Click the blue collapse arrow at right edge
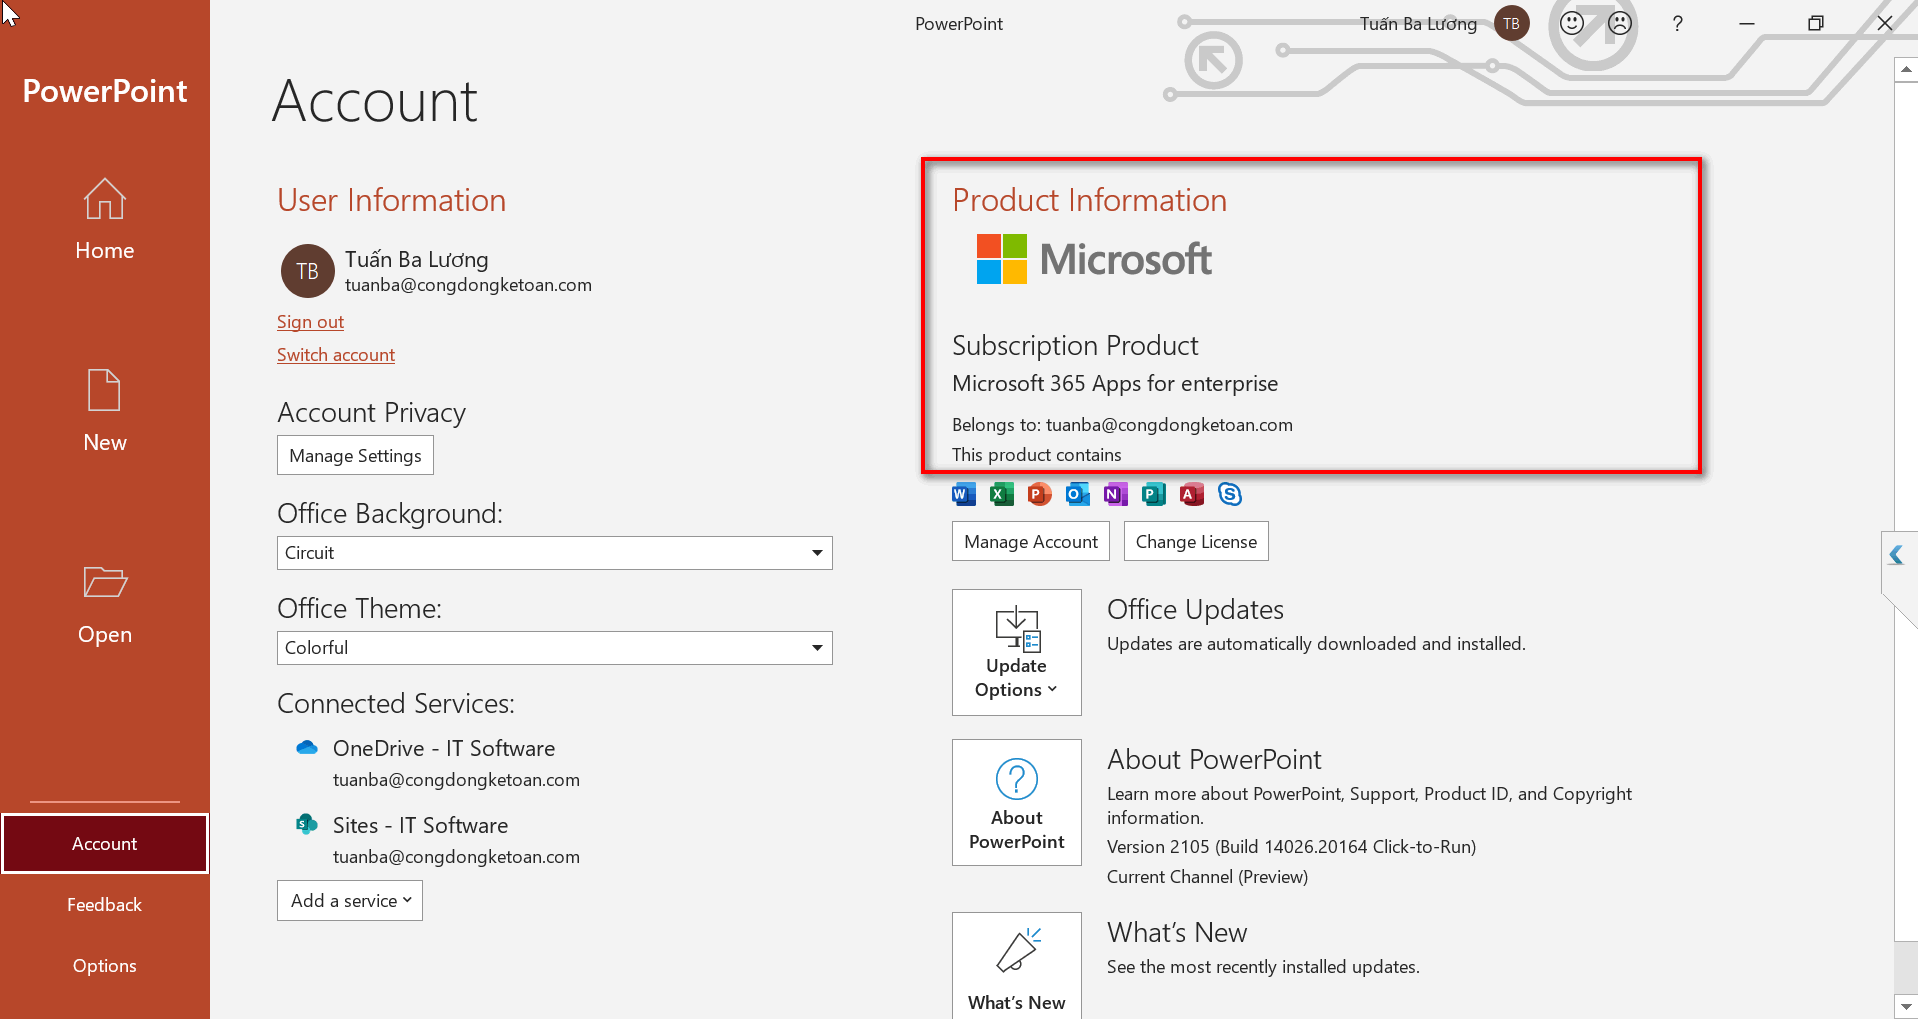 pyautogui.click(x=1896, y=554)
